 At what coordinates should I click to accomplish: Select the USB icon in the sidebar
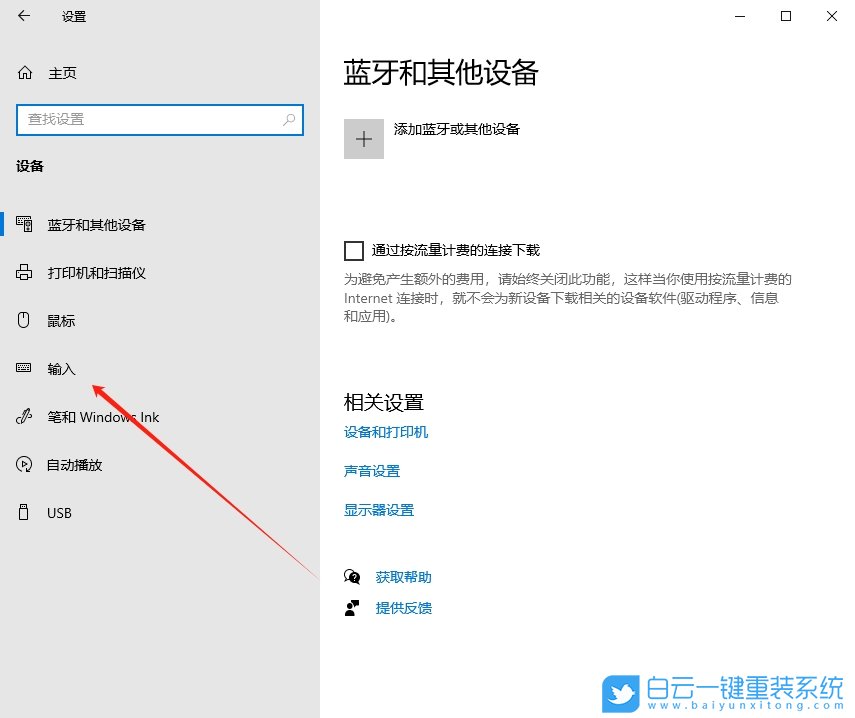(22, 512)
